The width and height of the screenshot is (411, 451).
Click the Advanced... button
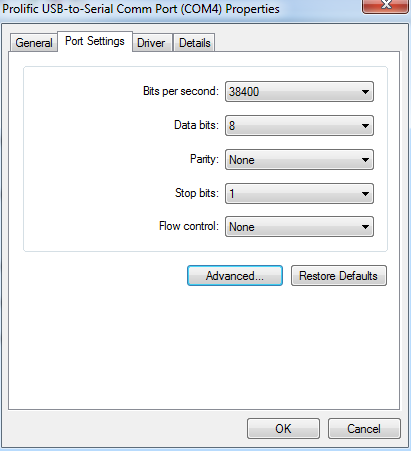coord(235,276)
